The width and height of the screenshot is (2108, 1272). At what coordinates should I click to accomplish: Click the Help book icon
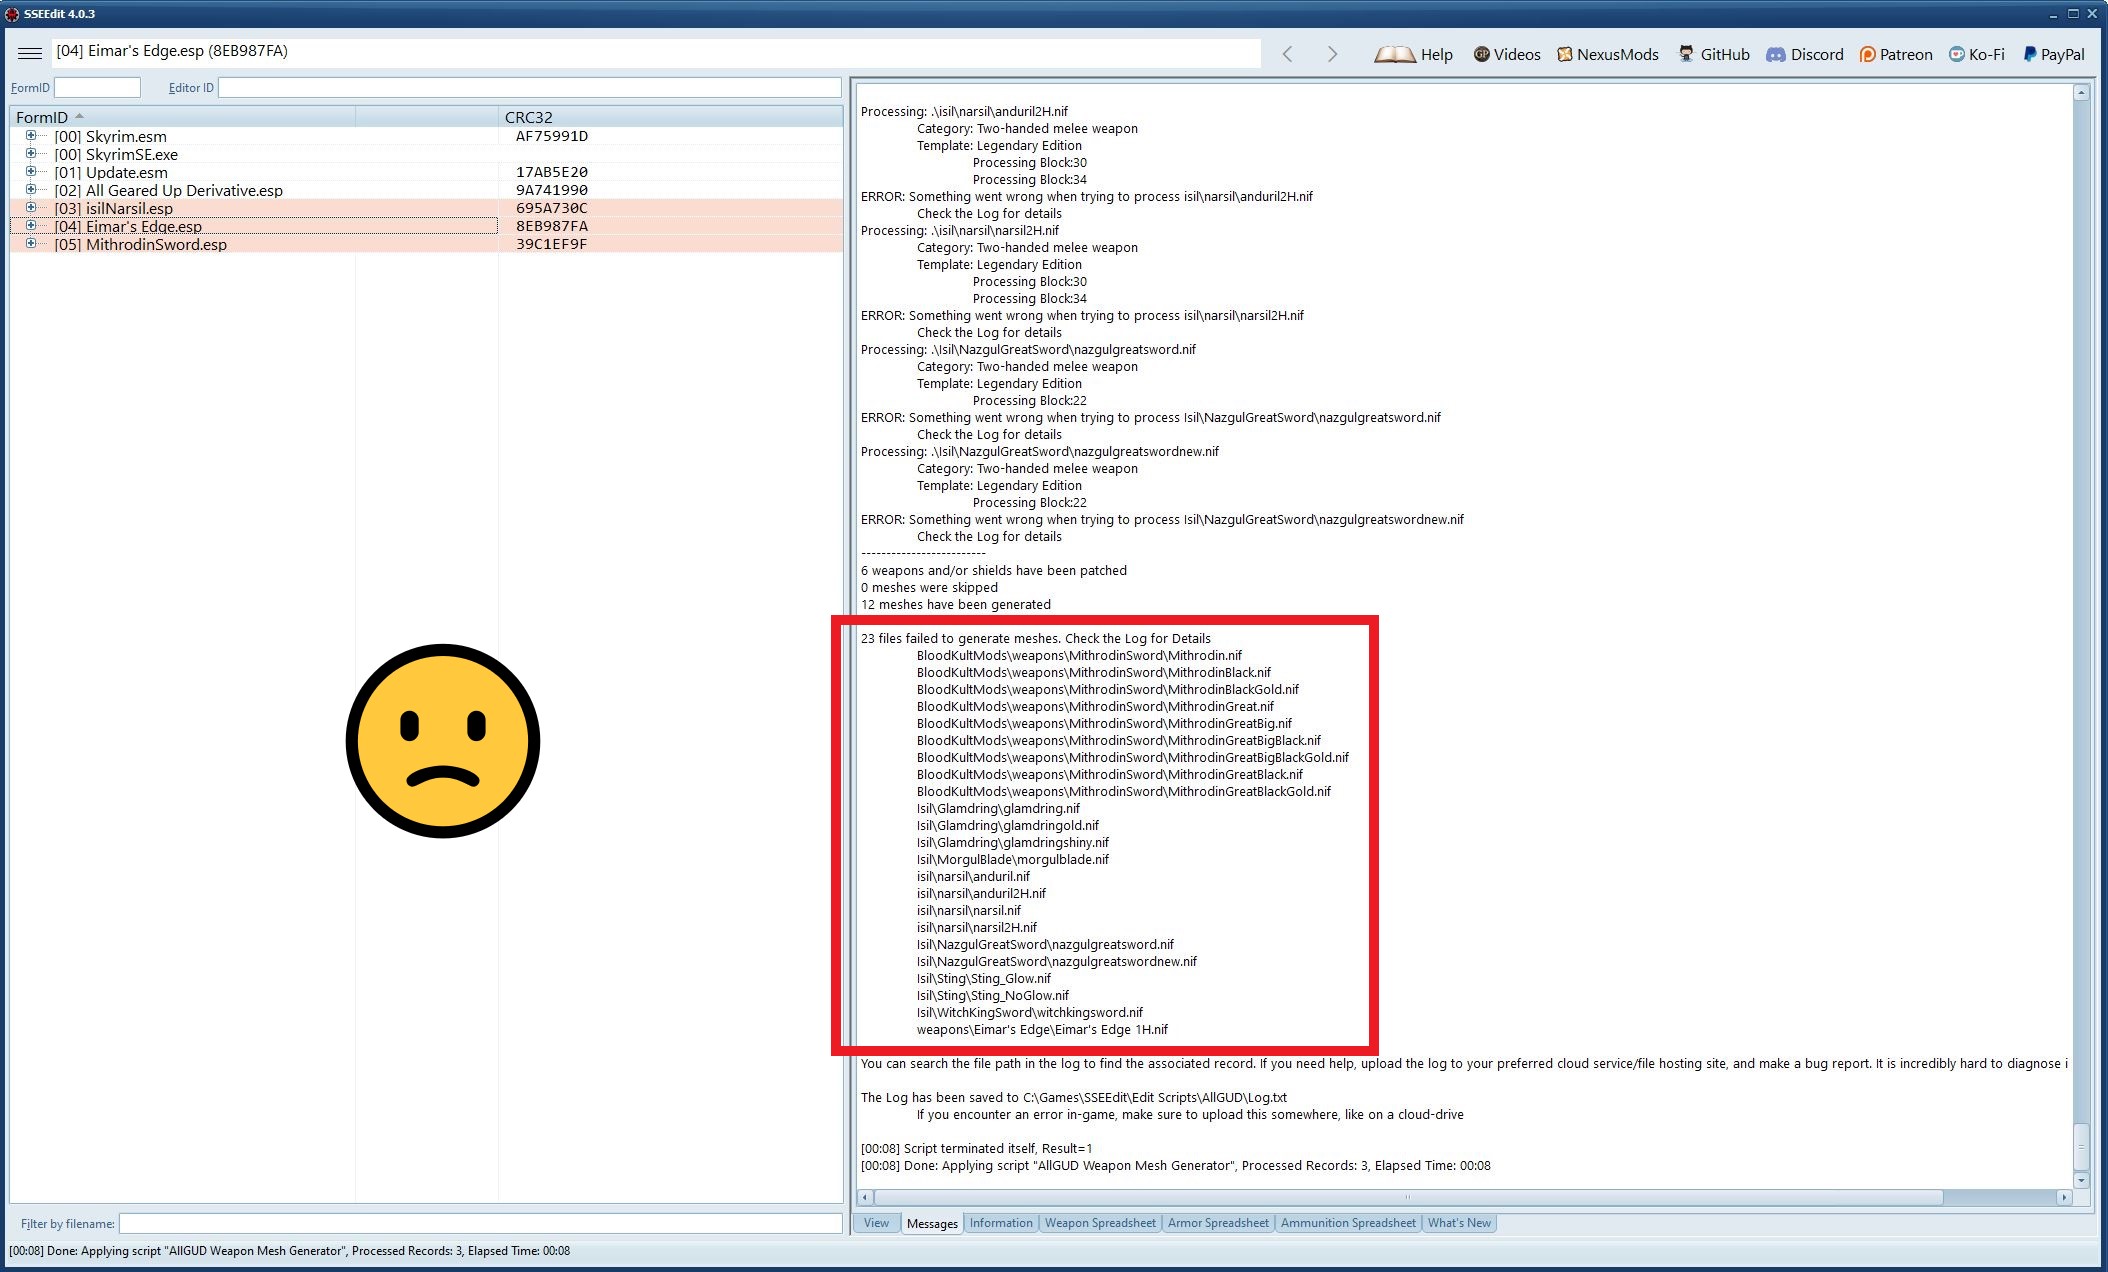[1394, 55]
